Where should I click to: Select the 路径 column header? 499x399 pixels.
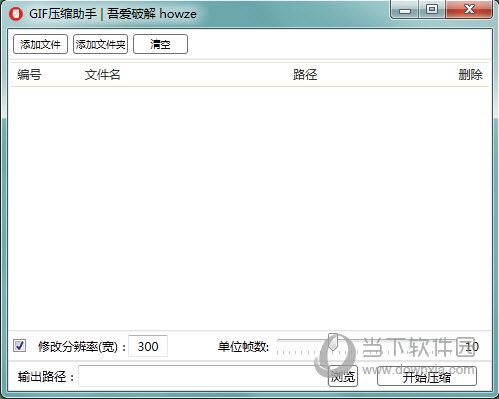pos(305,74)
